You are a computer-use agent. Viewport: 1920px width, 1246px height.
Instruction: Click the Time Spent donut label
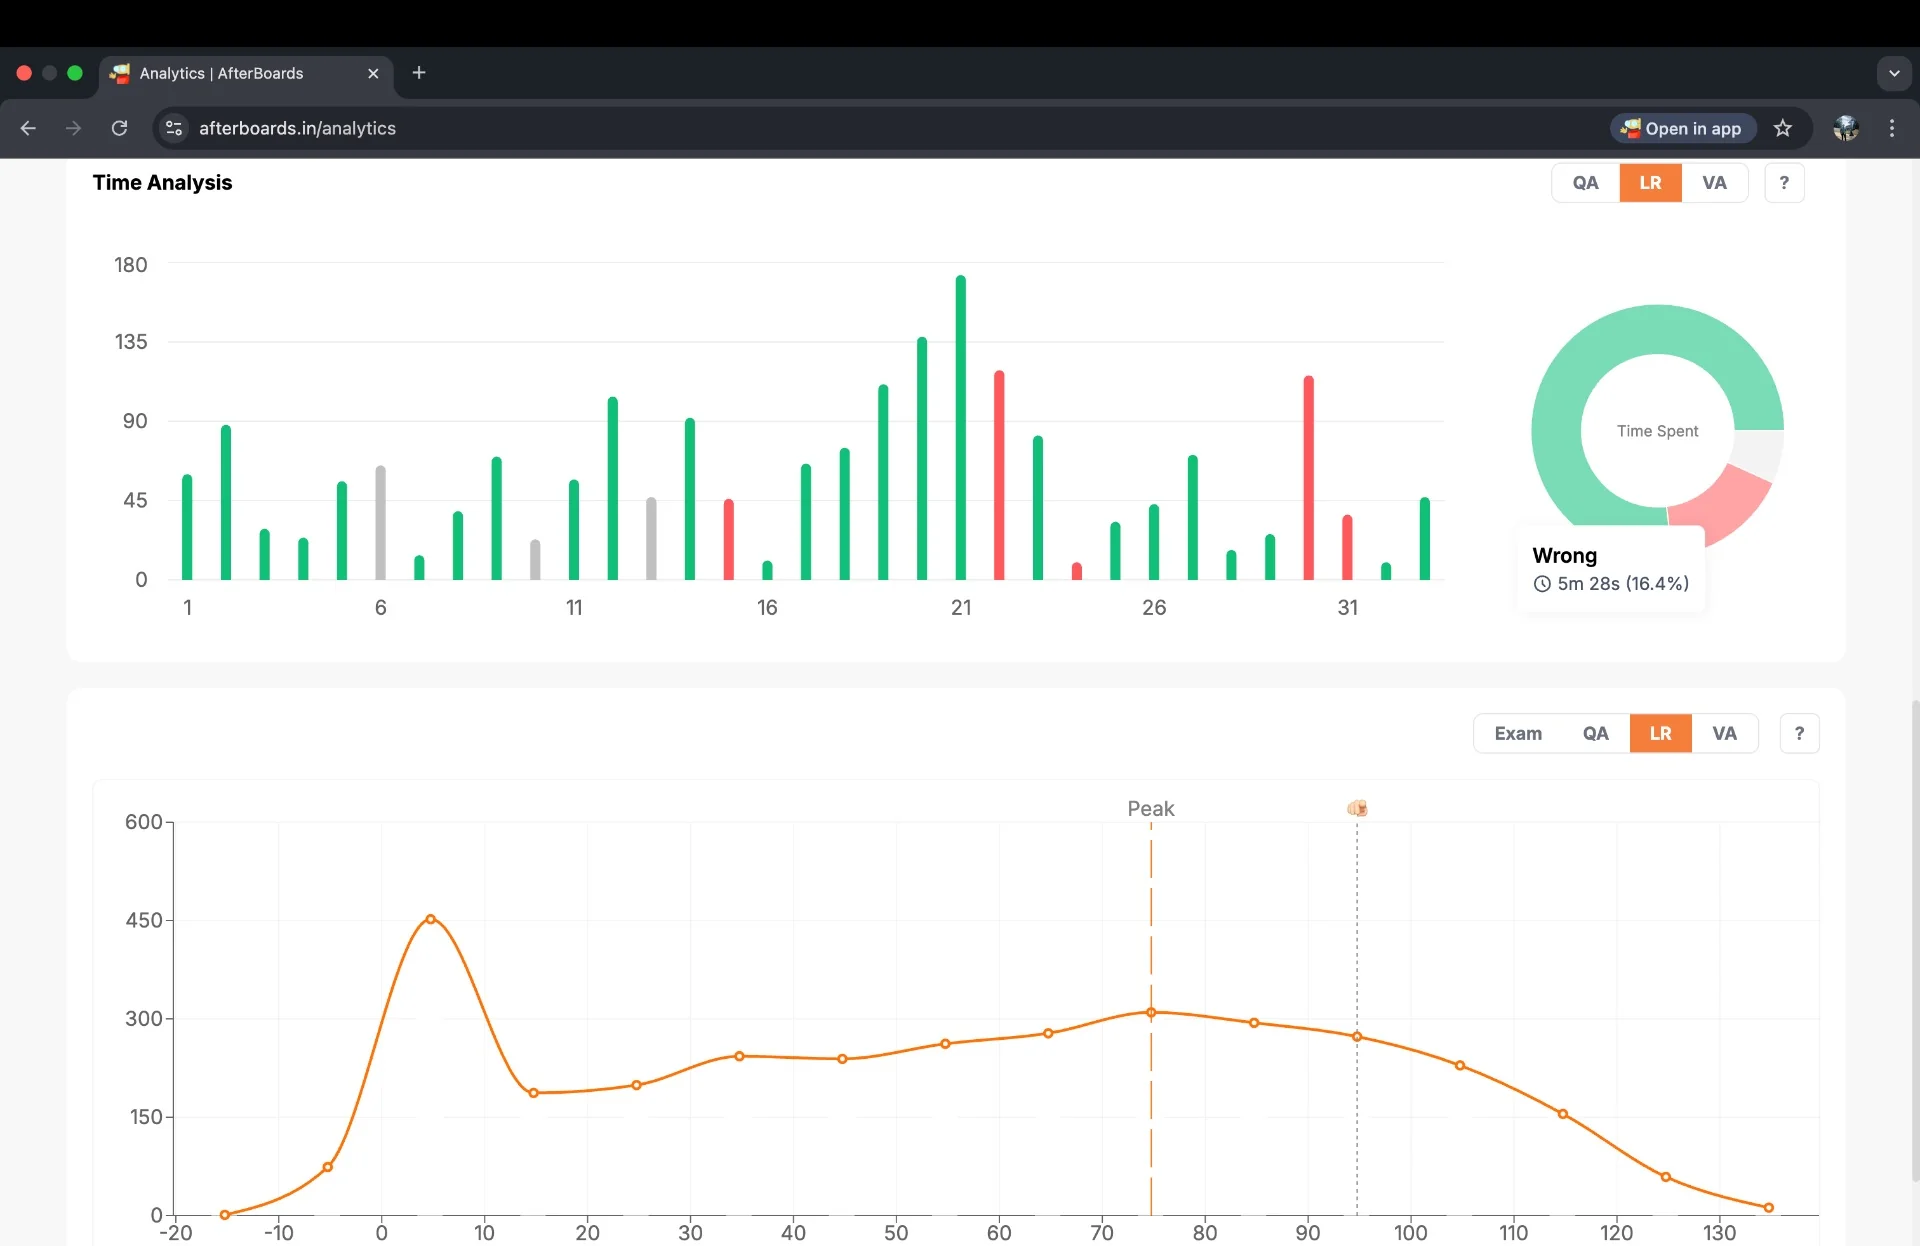tap(1657, 431)
